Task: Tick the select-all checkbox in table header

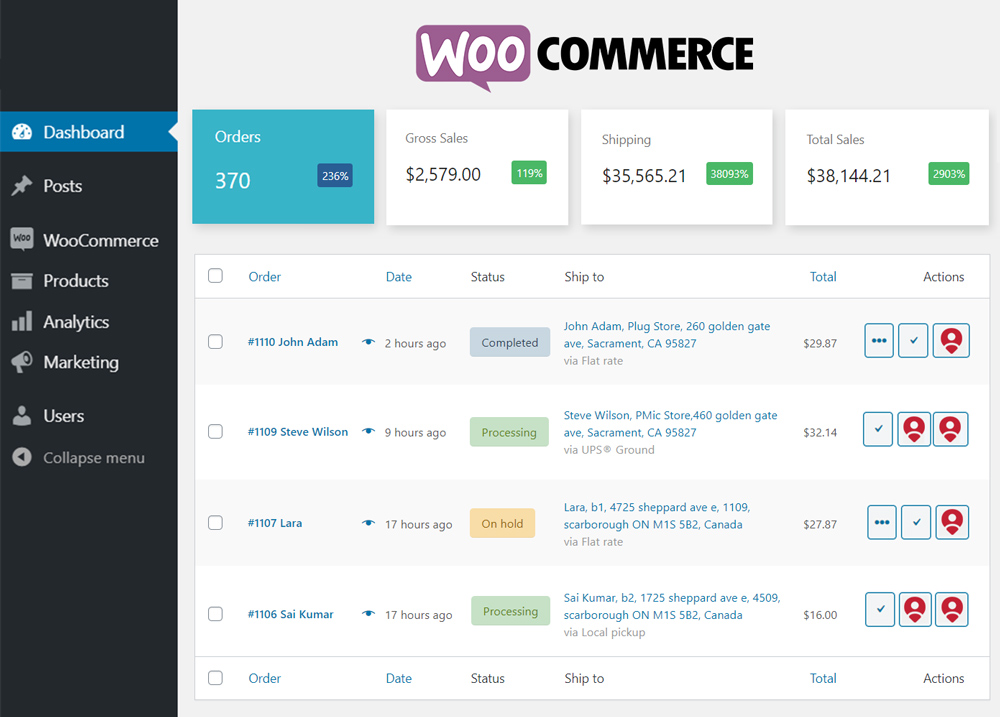Action: [x=216, y=276]
